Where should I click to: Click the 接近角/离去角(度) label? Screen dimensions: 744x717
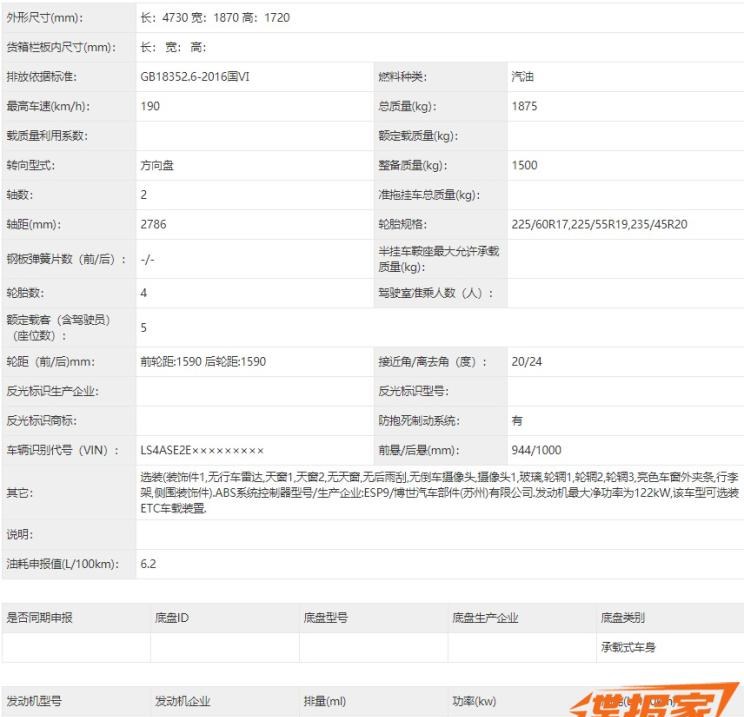[x=432, y=362]
